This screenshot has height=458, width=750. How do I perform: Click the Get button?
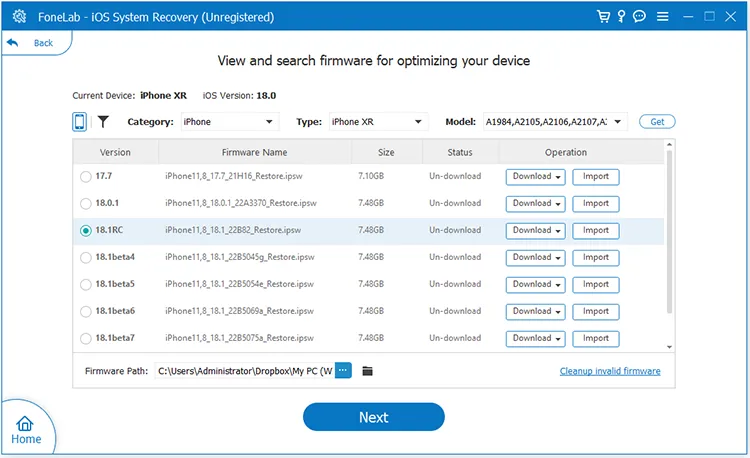(657, 122)
